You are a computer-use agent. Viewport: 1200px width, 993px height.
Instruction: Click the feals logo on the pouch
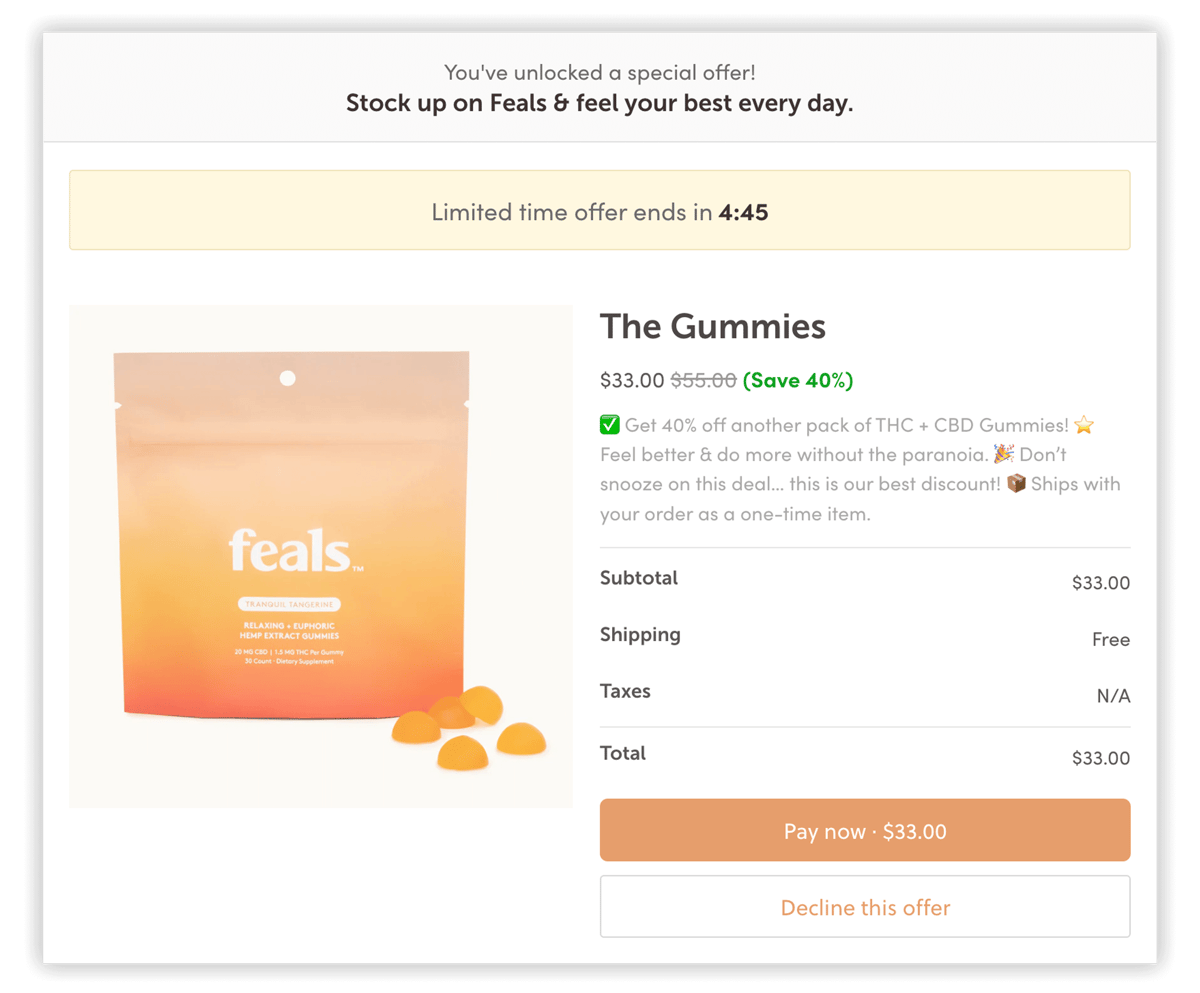click(290, 551)
